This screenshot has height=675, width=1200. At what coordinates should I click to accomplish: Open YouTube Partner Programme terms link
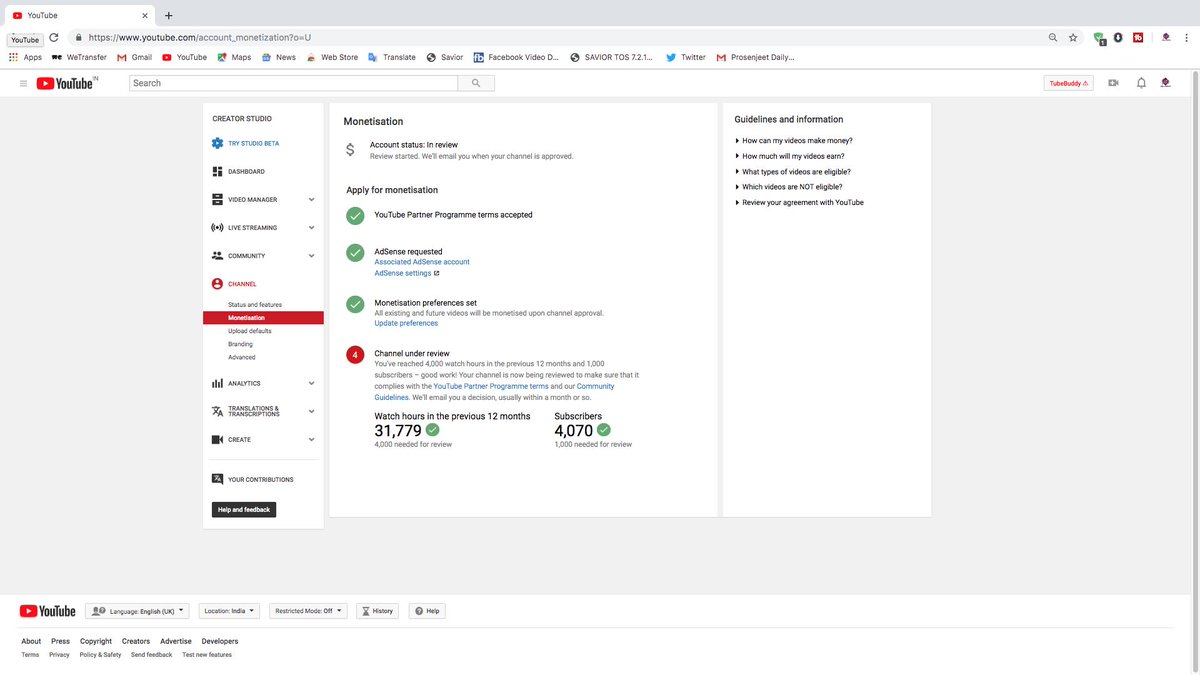pos(491,386)
